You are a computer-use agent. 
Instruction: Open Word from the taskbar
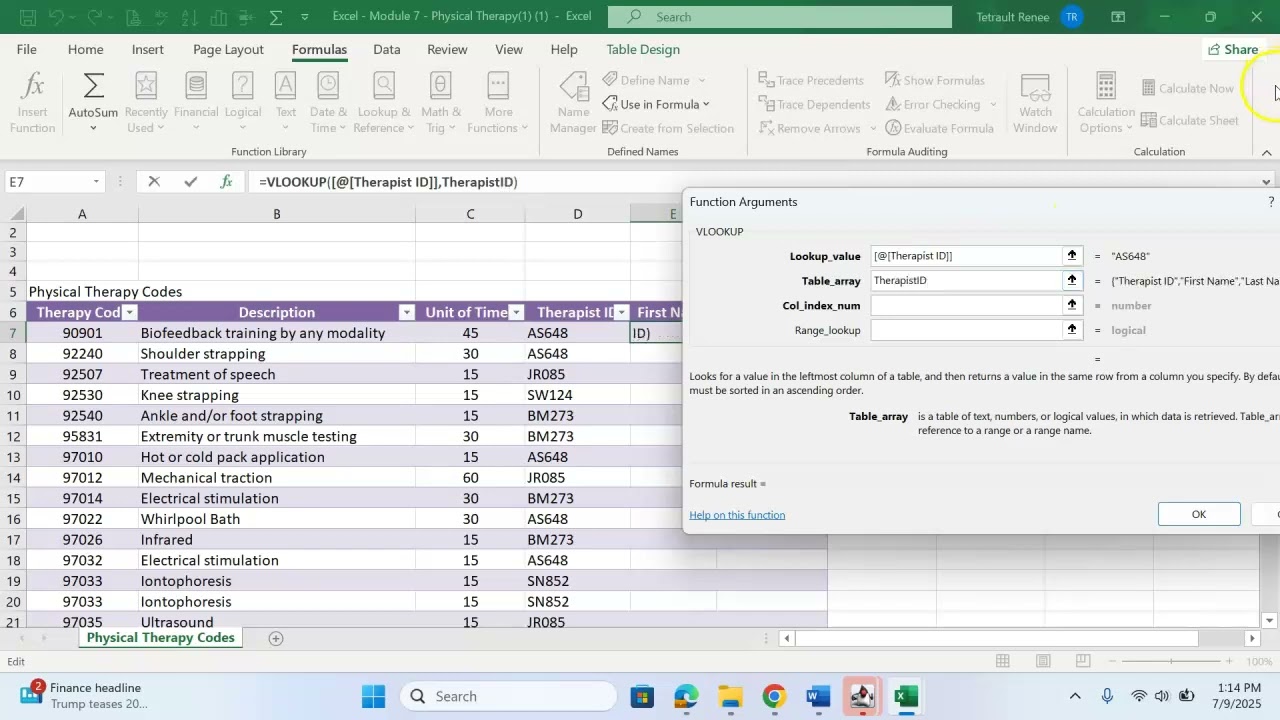tap(819, 696)
